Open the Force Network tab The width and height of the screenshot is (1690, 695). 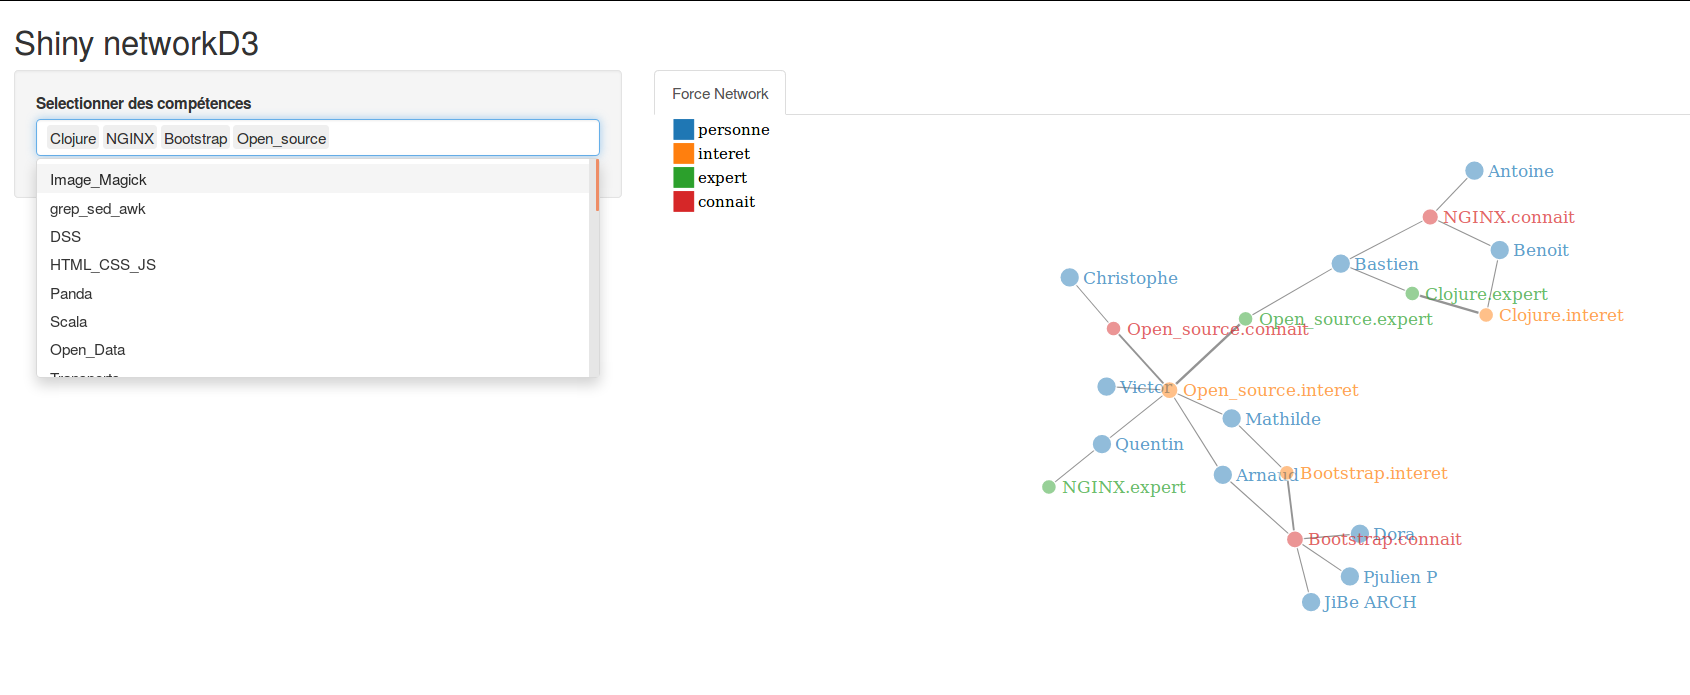(720, 93)
